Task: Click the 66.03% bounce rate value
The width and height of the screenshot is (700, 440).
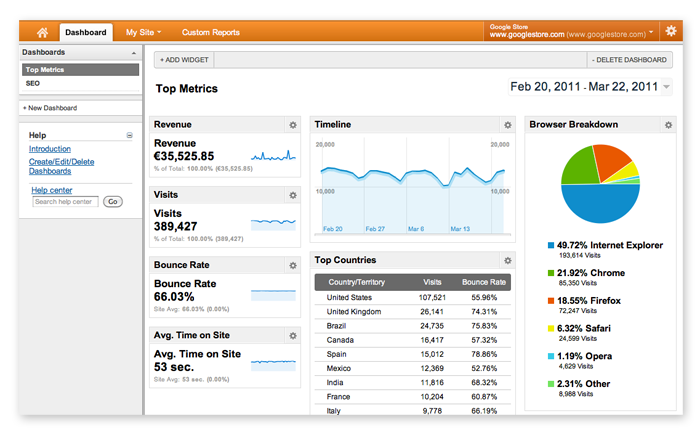Action: coord(174,297)
